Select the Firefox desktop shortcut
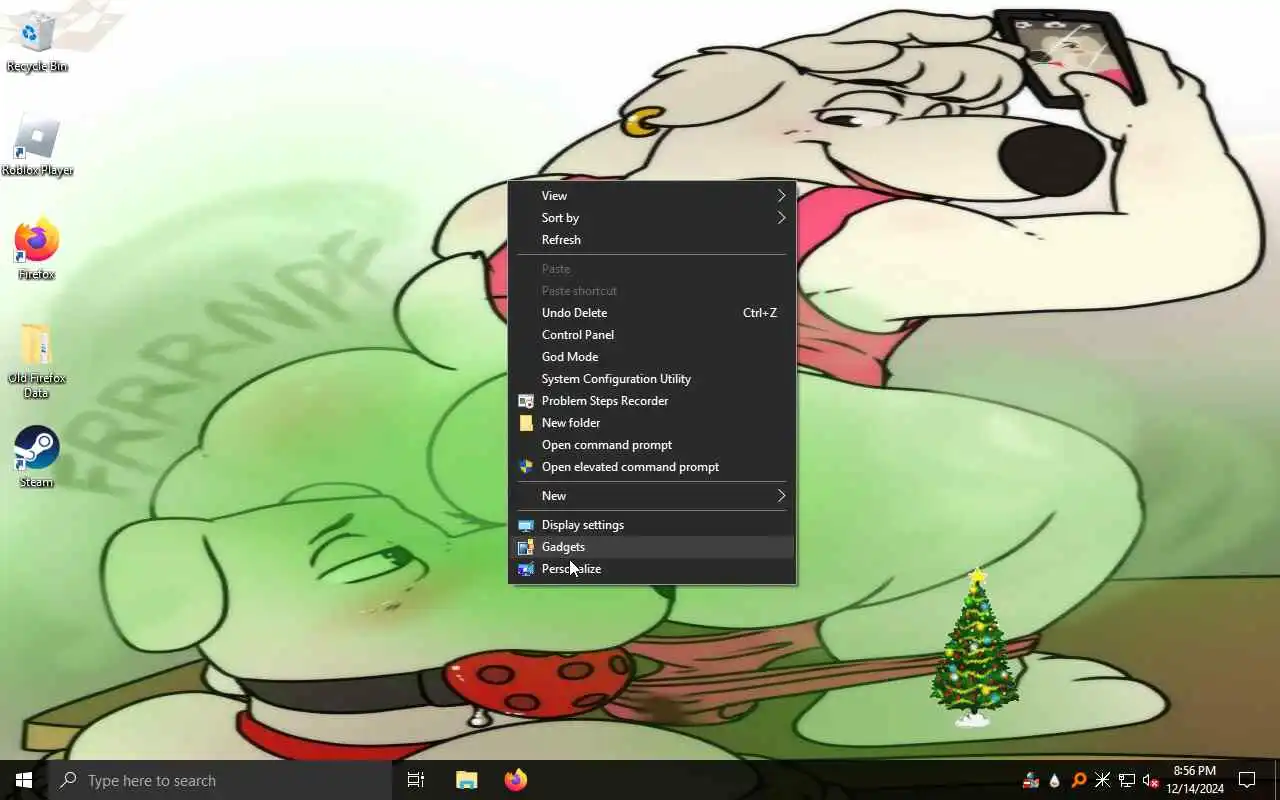The image size is (1280, 800). pyautogui.click(x=37, y=250)
